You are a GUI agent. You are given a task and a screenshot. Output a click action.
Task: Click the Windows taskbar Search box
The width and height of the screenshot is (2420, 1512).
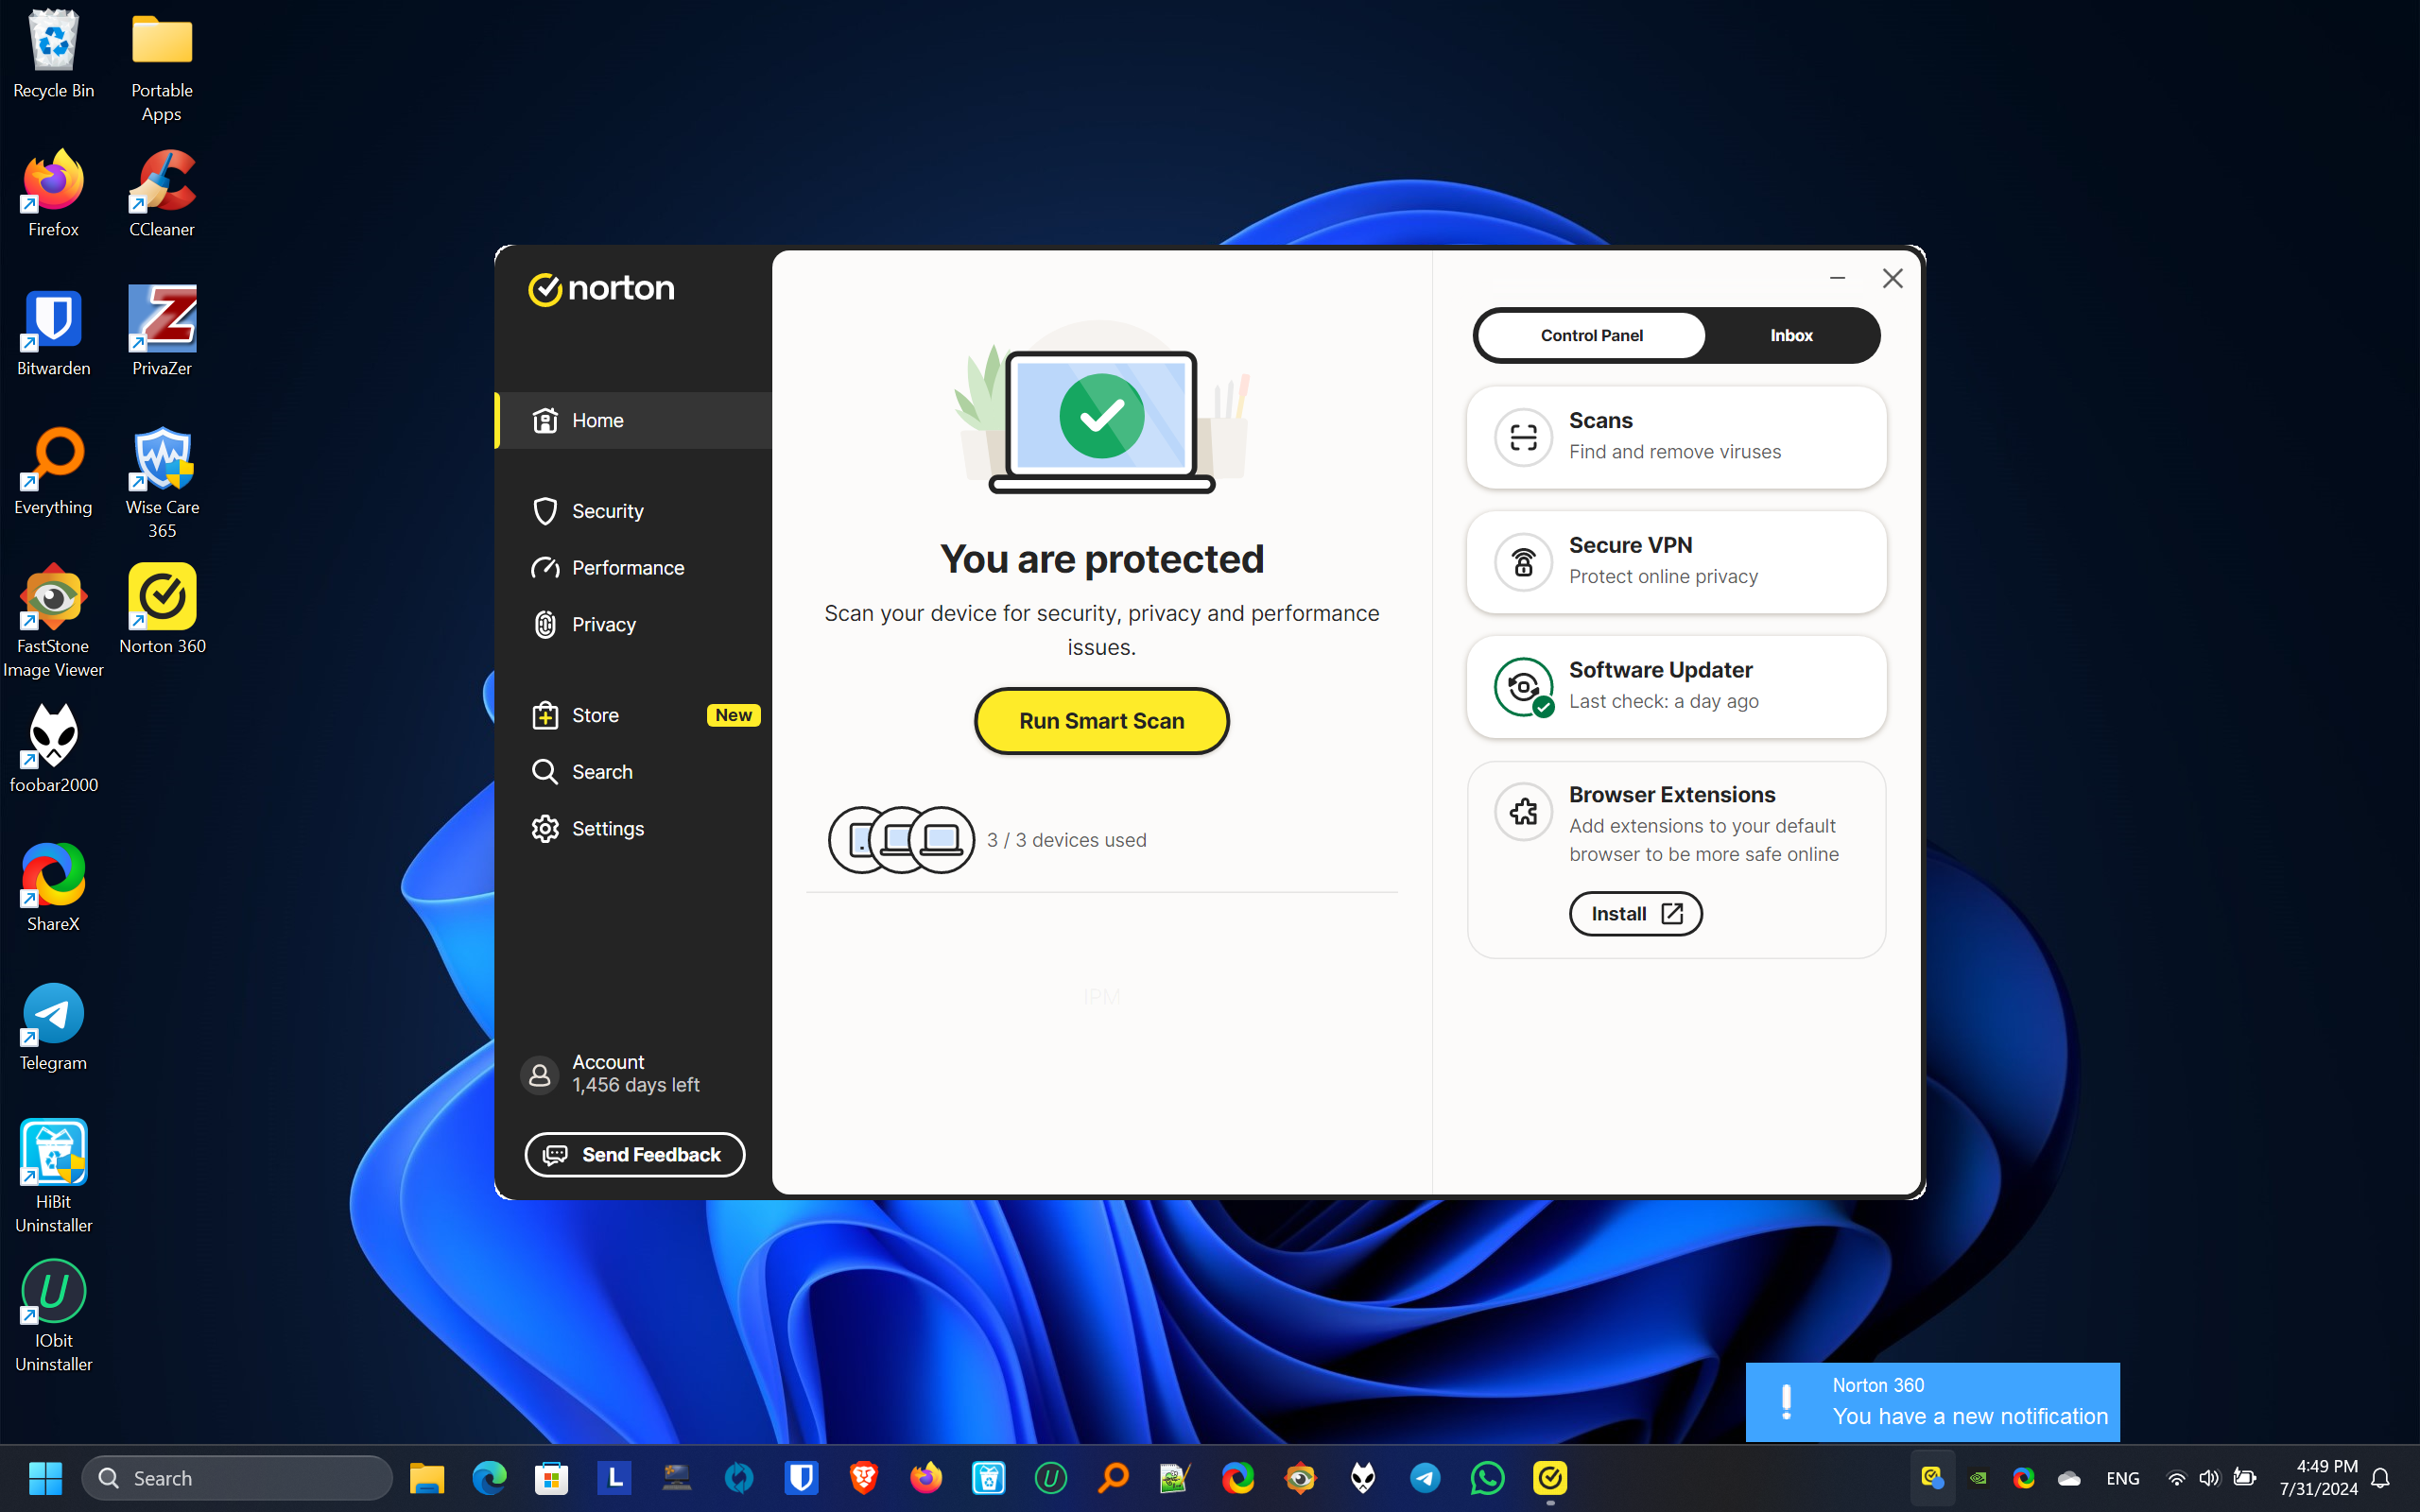pyautogui.click(x=238, y=1478)
